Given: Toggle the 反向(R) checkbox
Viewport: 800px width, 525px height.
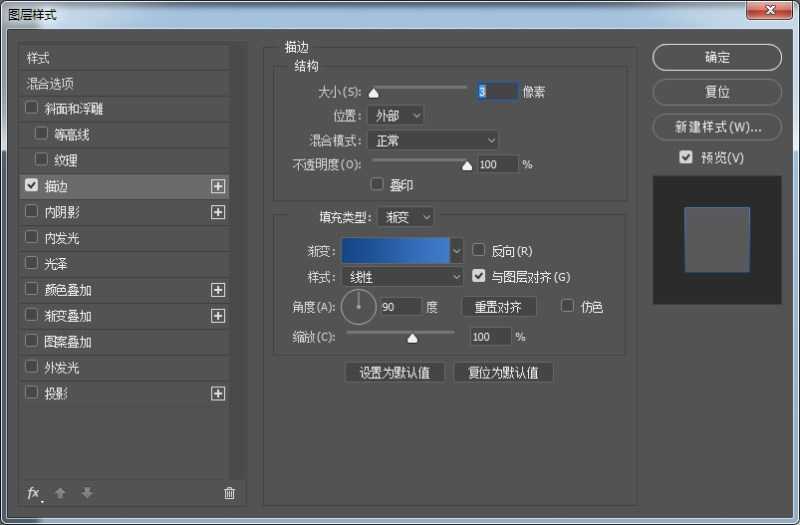Looking at the screenshot, I should (479, 250).
